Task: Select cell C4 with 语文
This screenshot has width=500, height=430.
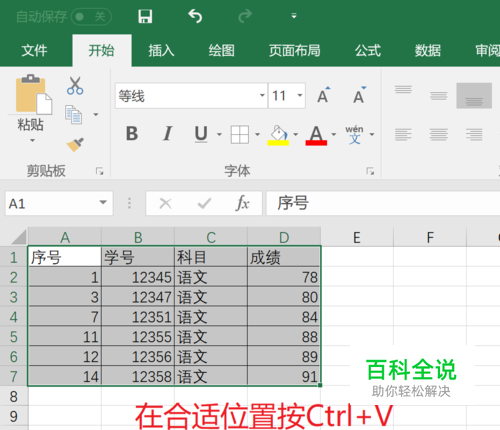Action: point(211,317)
